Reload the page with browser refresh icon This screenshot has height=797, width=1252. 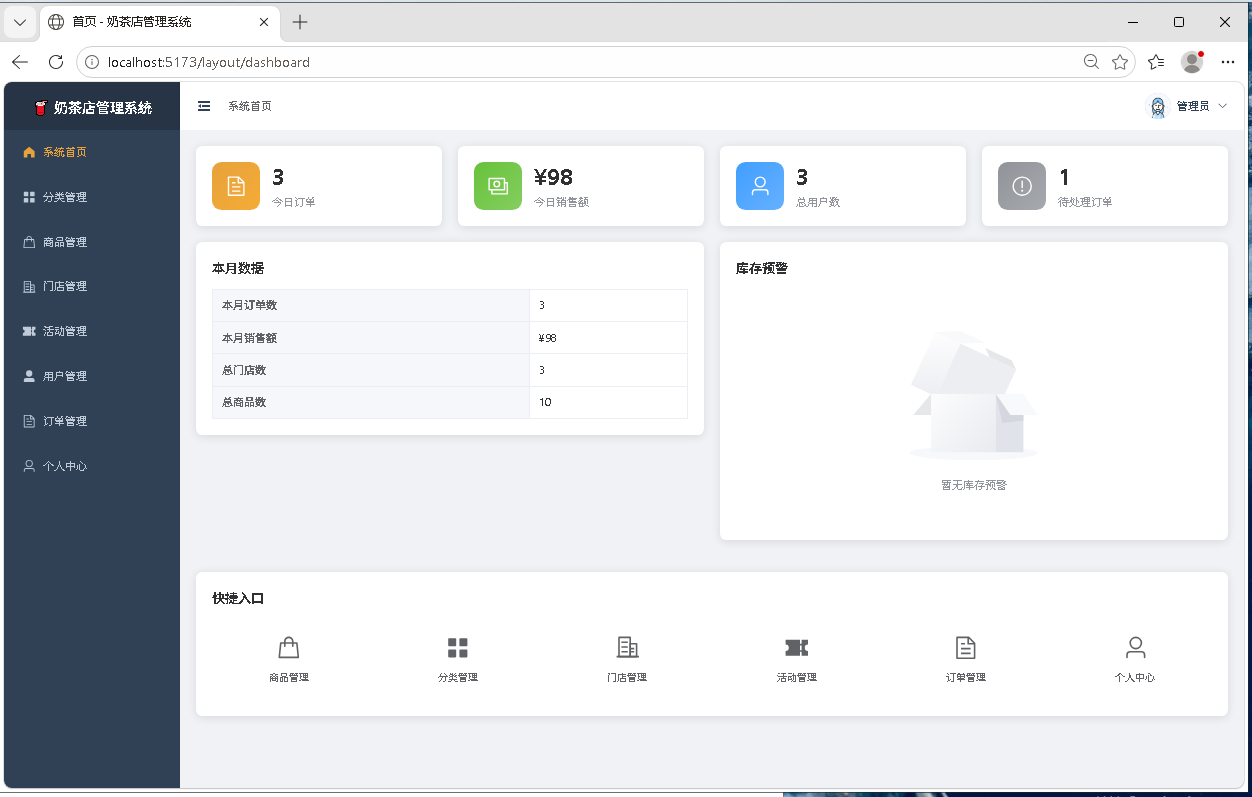pos(56,62)
